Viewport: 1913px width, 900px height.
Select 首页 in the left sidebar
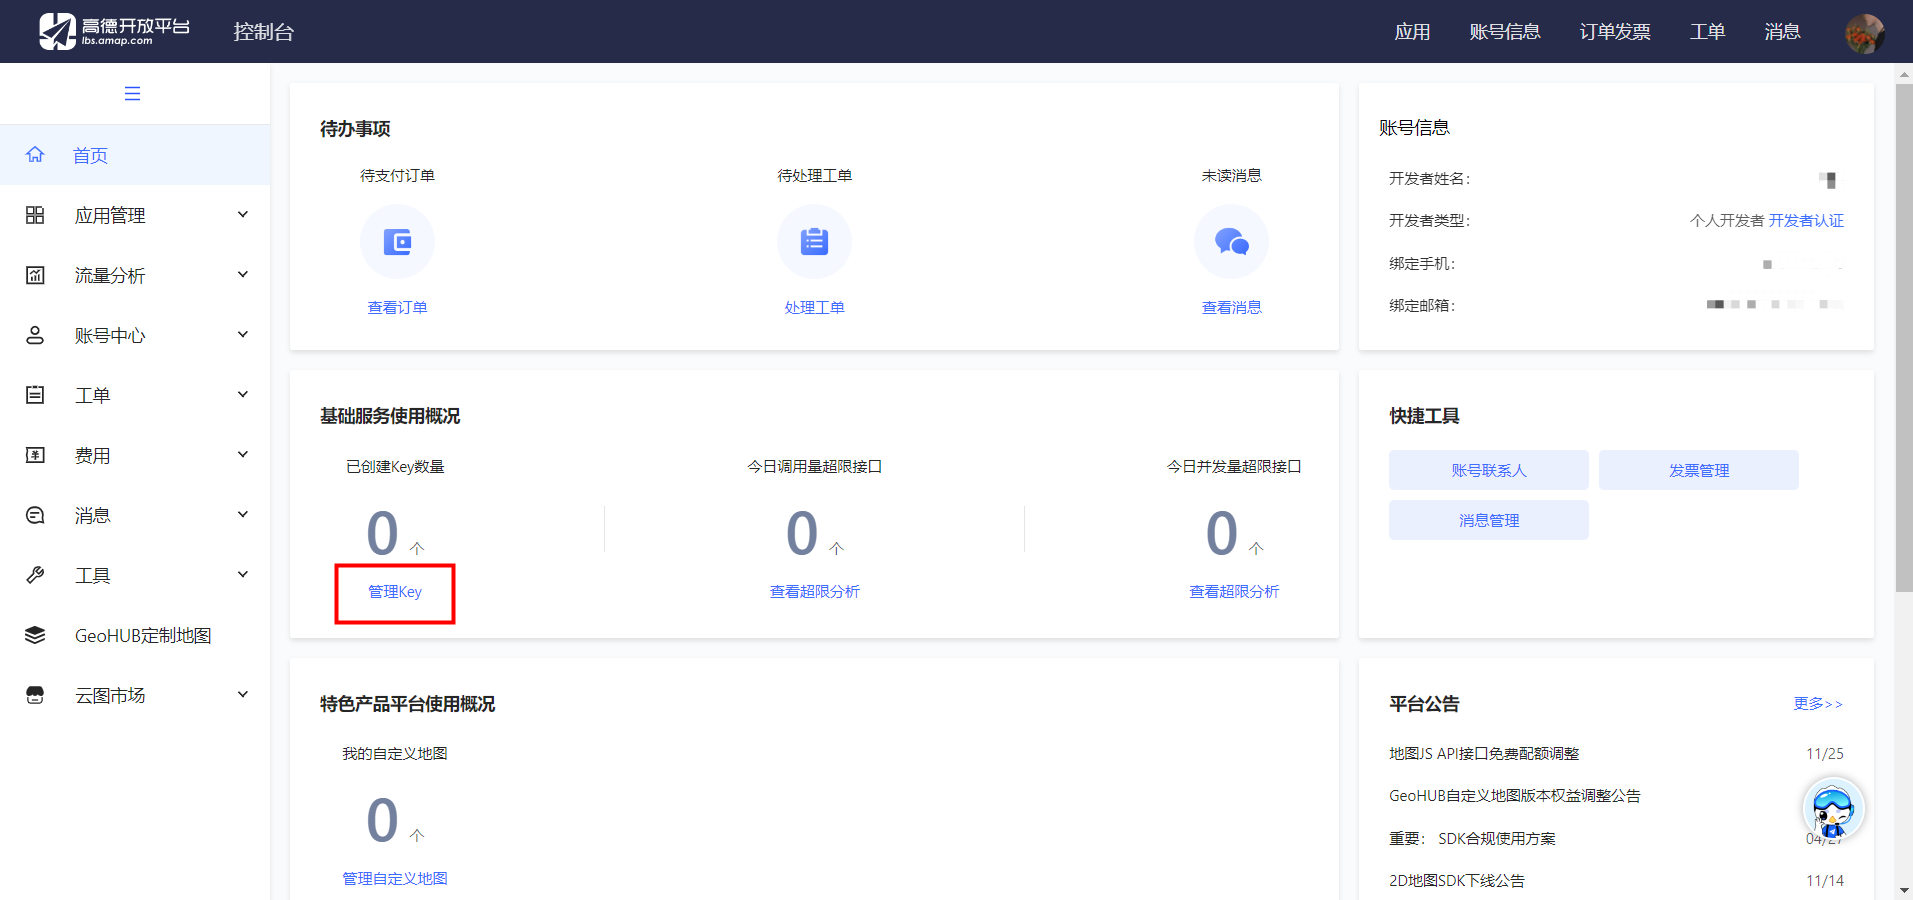(x=90, y=155)
